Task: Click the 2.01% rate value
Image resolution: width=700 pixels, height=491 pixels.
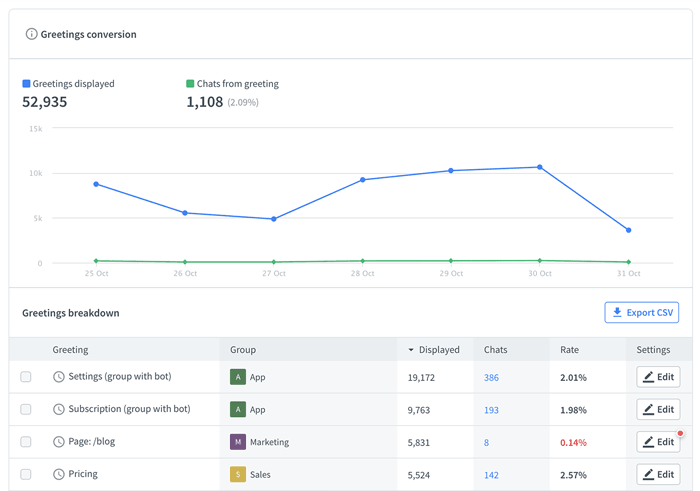Action: (x=574, y=378)
